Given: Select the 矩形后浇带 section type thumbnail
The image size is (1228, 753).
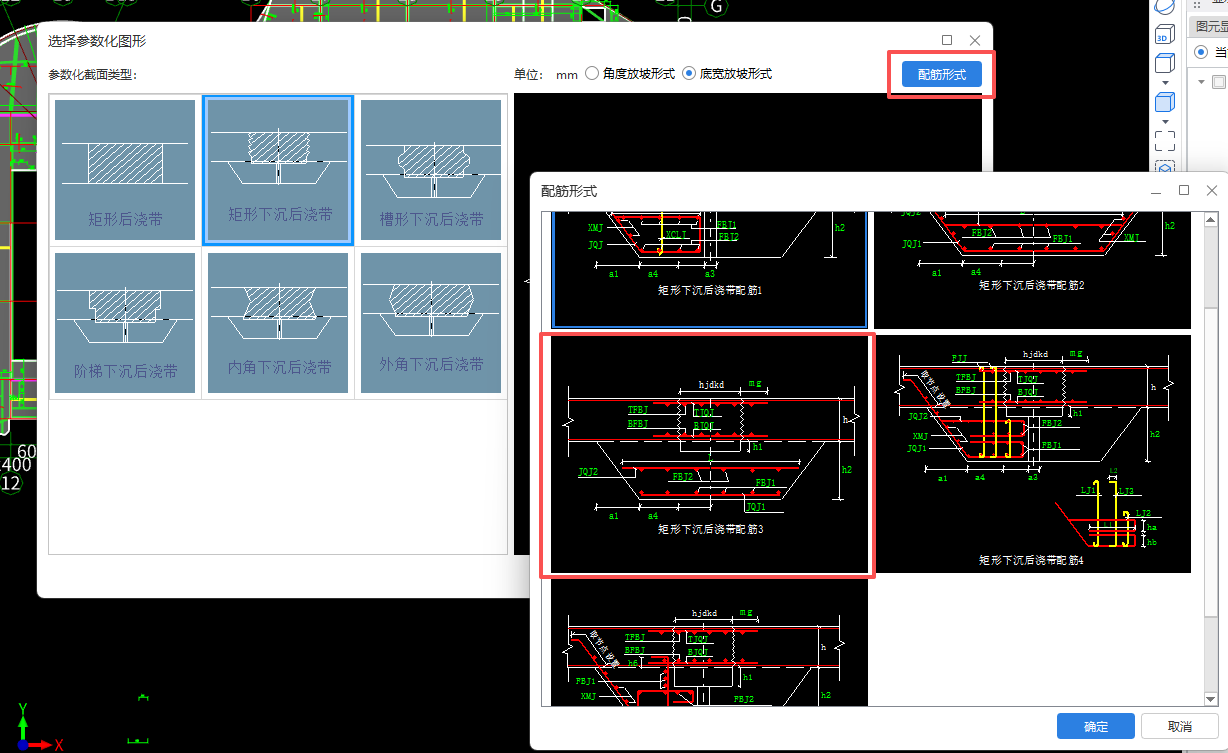Looking at the screenshot, I should (x=125, y=170).
